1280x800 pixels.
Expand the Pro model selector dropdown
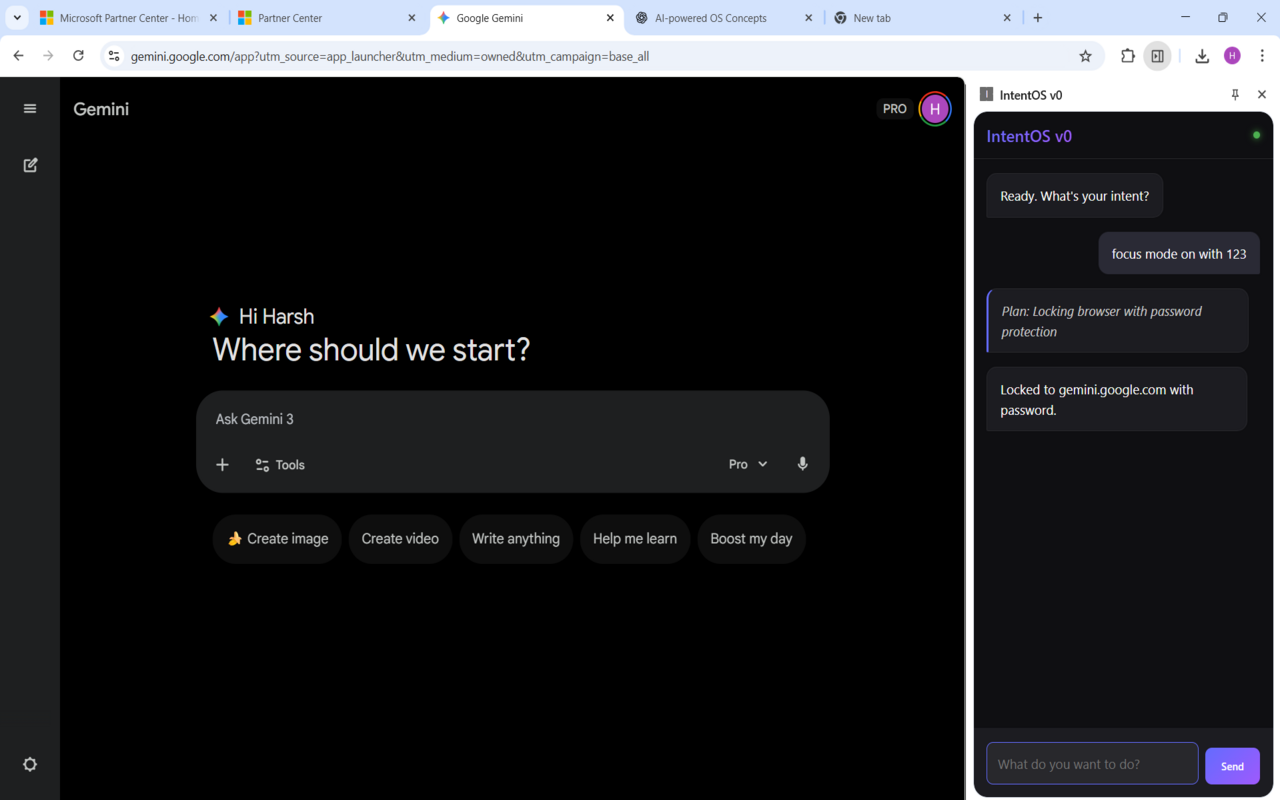(x=748, y=464)
